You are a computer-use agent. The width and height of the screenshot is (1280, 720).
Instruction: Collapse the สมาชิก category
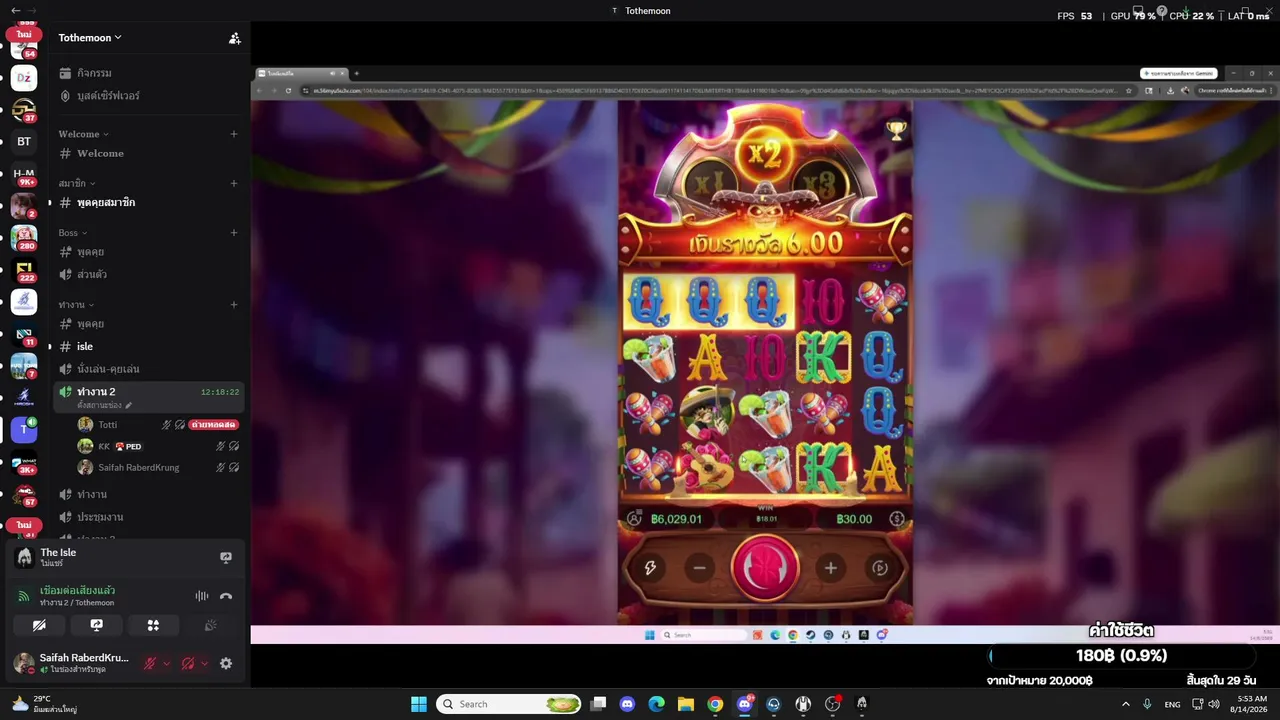coord(77,183)
